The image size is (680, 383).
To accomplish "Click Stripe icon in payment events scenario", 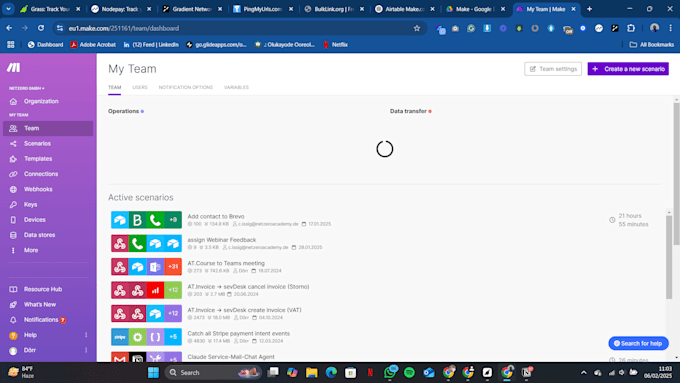I will point(120,337).
